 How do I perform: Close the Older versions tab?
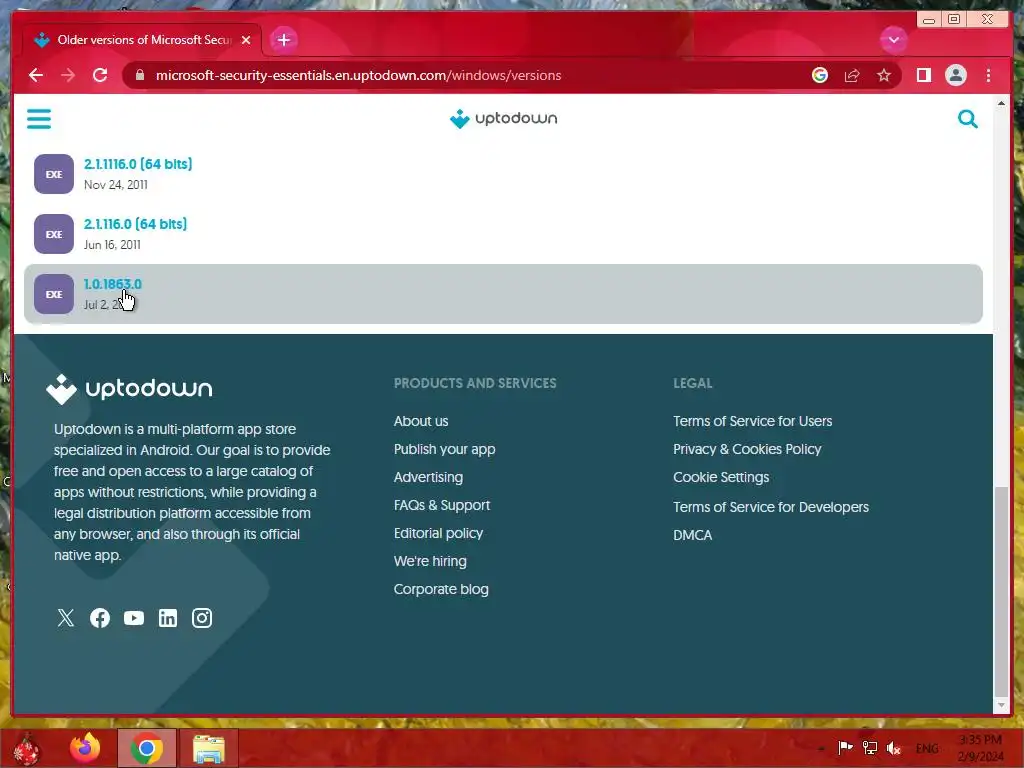pos(246,40)
